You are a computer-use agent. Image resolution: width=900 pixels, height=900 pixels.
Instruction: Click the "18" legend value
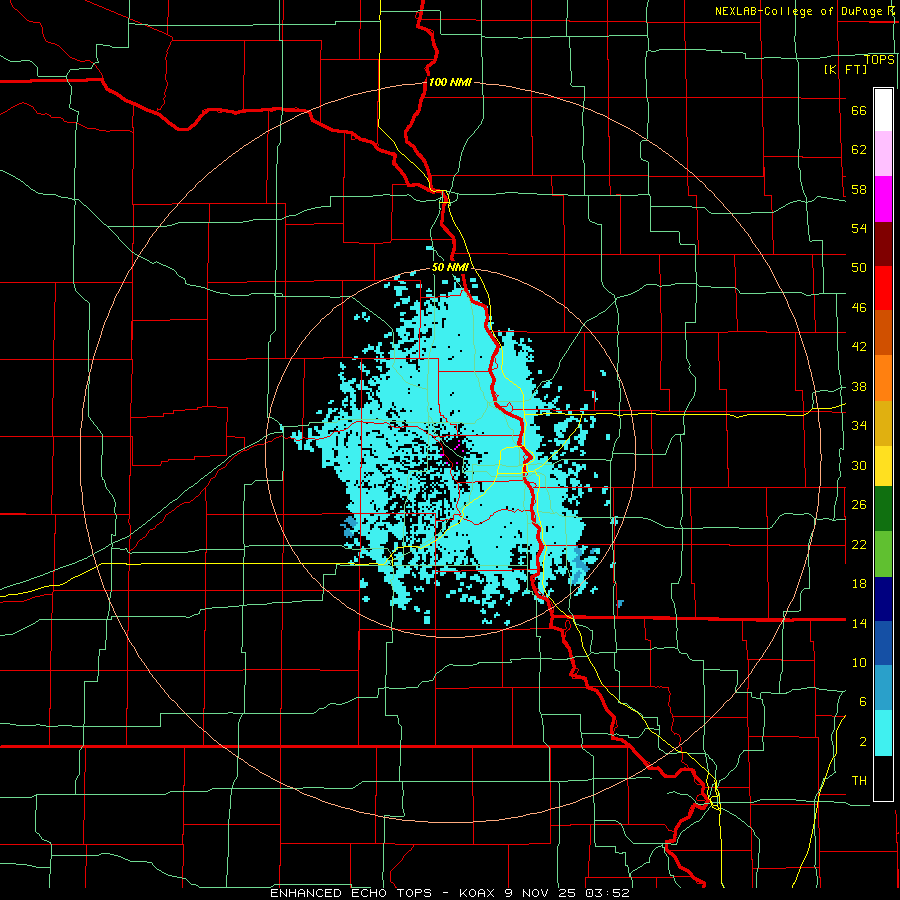pyautogui.click(x=859, y=584)
